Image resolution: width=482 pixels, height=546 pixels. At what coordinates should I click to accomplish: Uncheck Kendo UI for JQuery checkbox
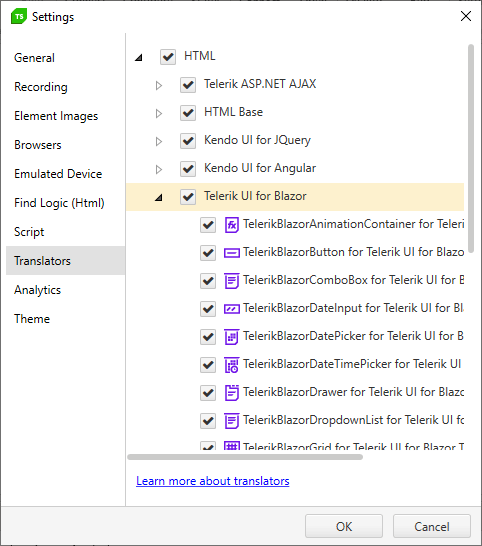[188, 141]
